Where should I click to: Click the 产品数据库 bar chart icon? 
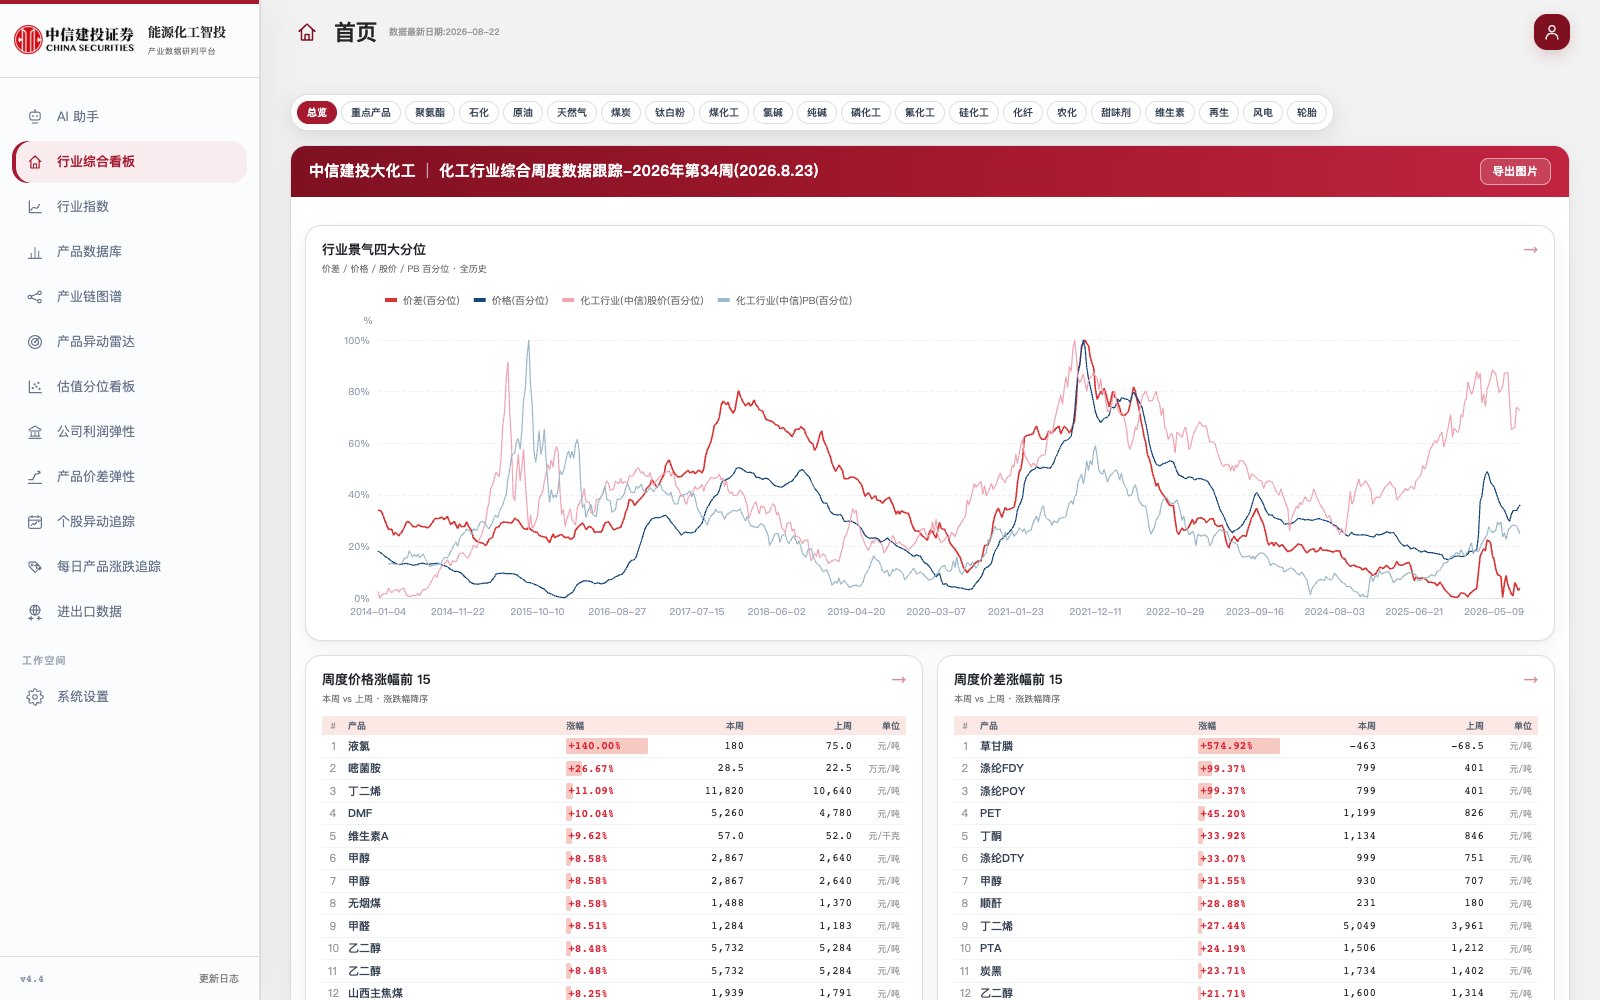35,252
